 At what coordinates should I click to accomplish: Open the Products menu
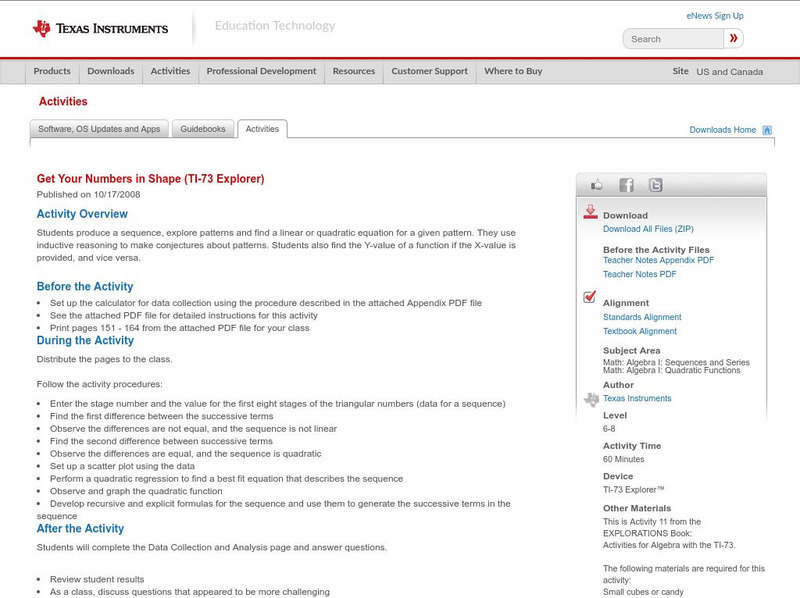coord(52,71)
